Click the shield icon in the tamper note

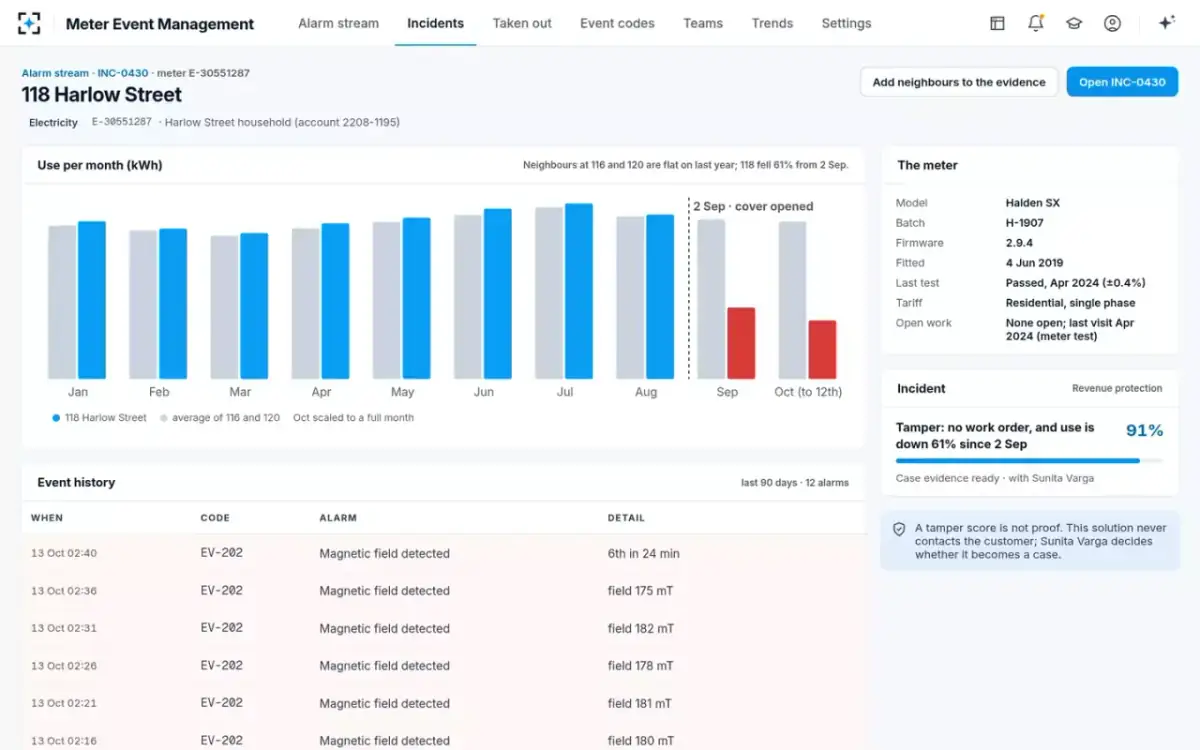pyautogui.click(x=899, y=528)
